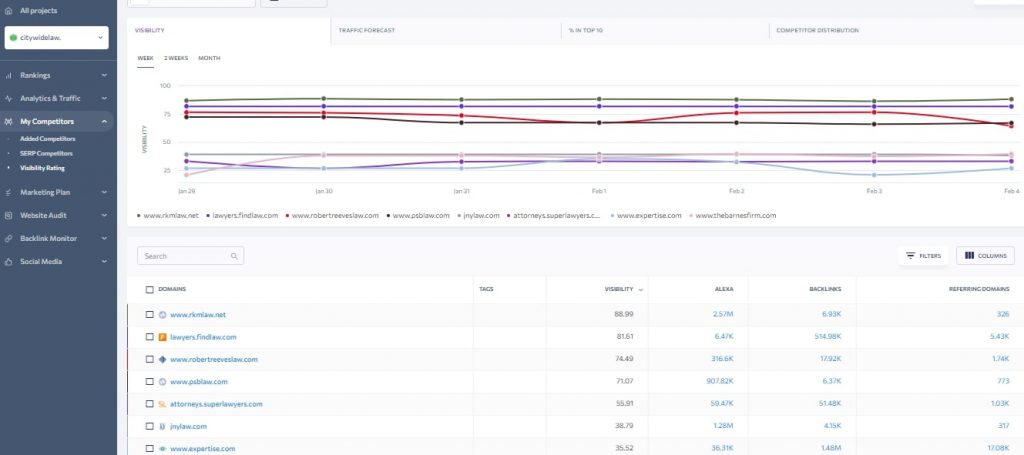Toggle www.rkmlaw.net legend series
The width and height of the screenshot is (1024, 455).
point(168,215)
